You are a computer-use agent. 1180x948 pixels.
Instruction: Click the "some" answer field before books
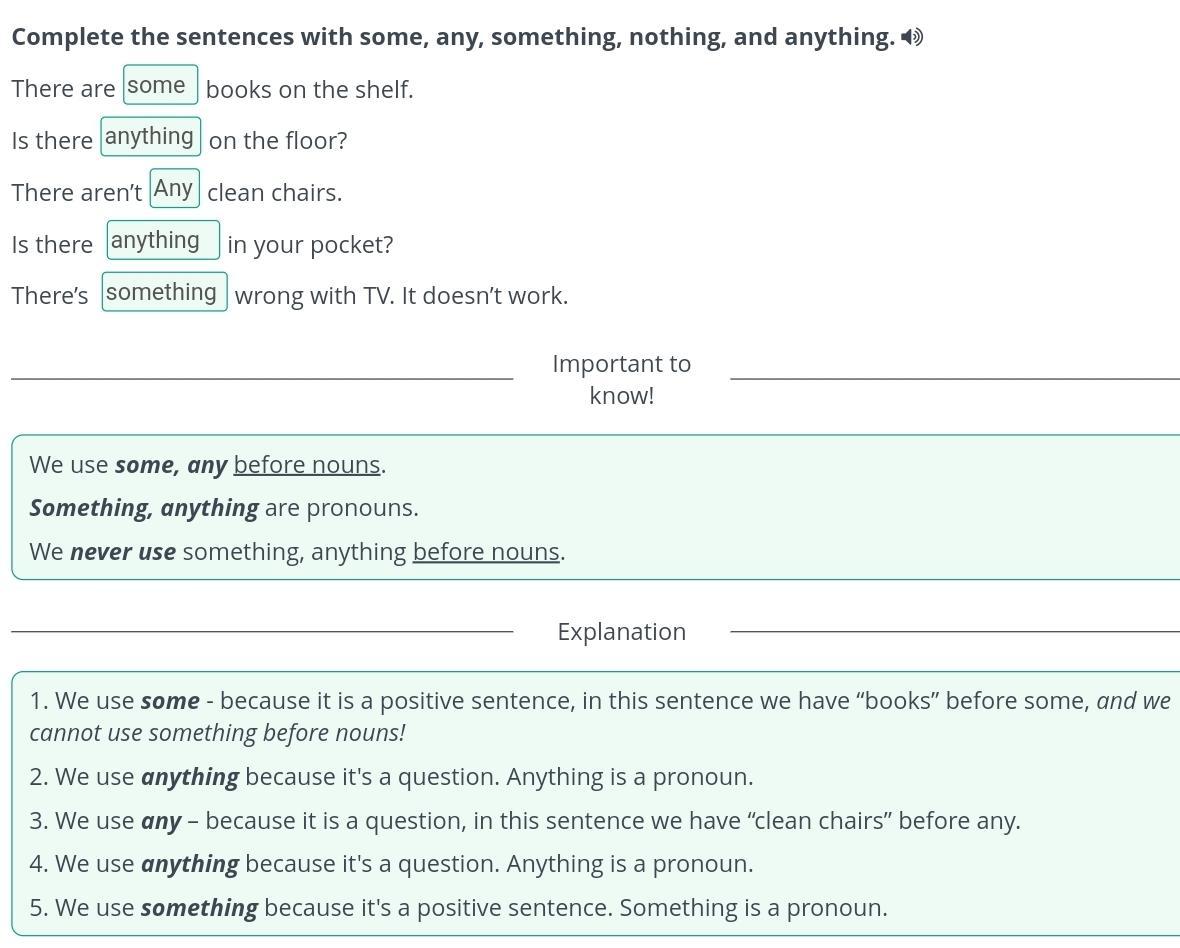[160, 85]
